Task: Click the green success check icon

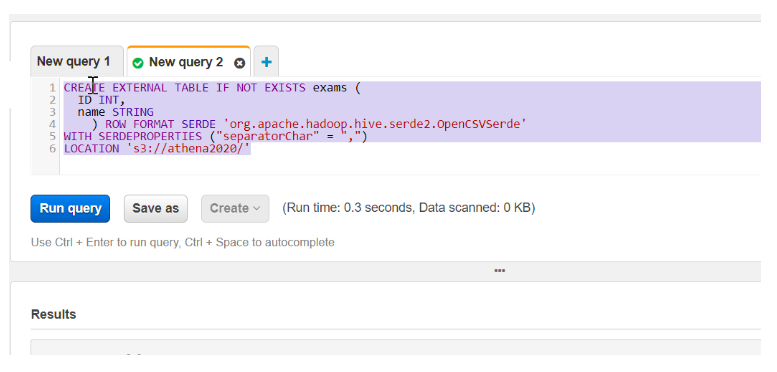Action: pyautogui.click(x=138, y=63)
